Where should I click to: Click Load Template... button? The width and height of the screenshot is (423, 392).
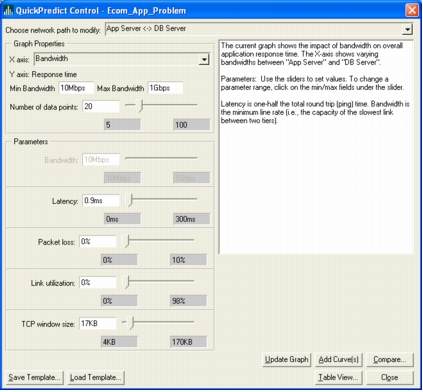pyautogui.click(x=96, y=378)
